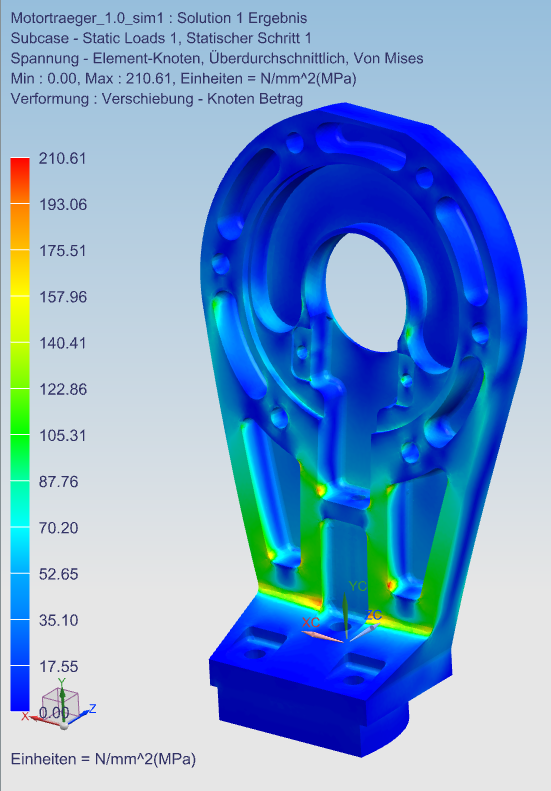
Task: Click the 0.00 minimum value beside the colour bar
Action: click(54, 713)
